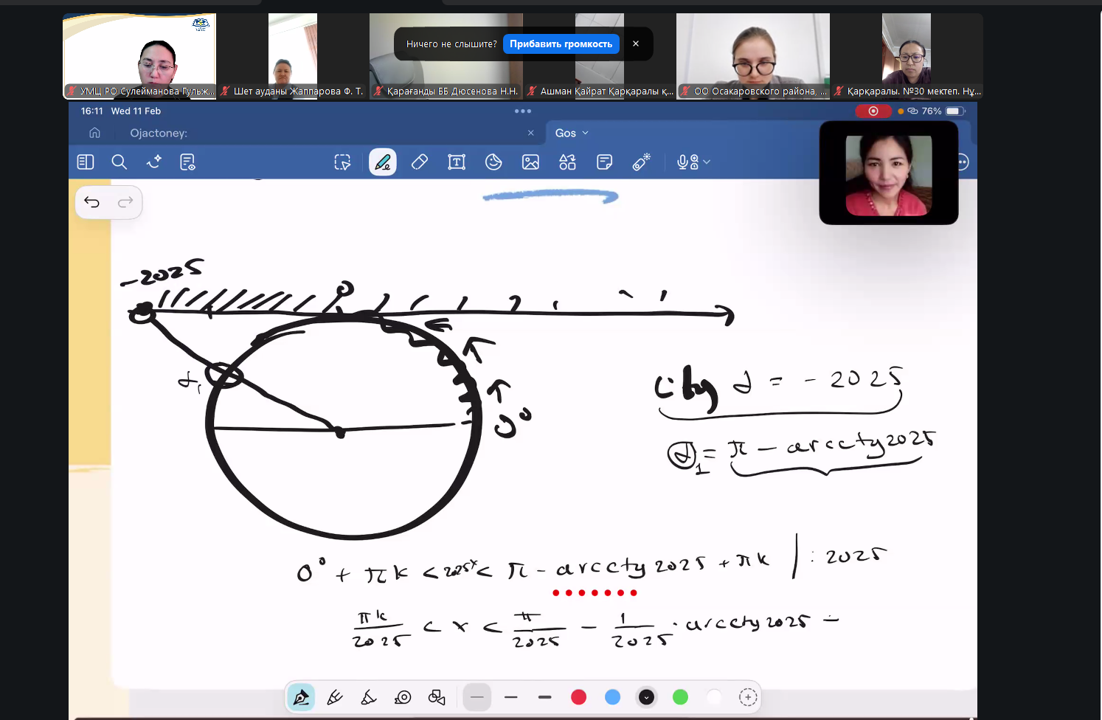Select the thinnest stroke width
The height and width of the screenshot is (720, 1102).
click(x=477, y=697)
